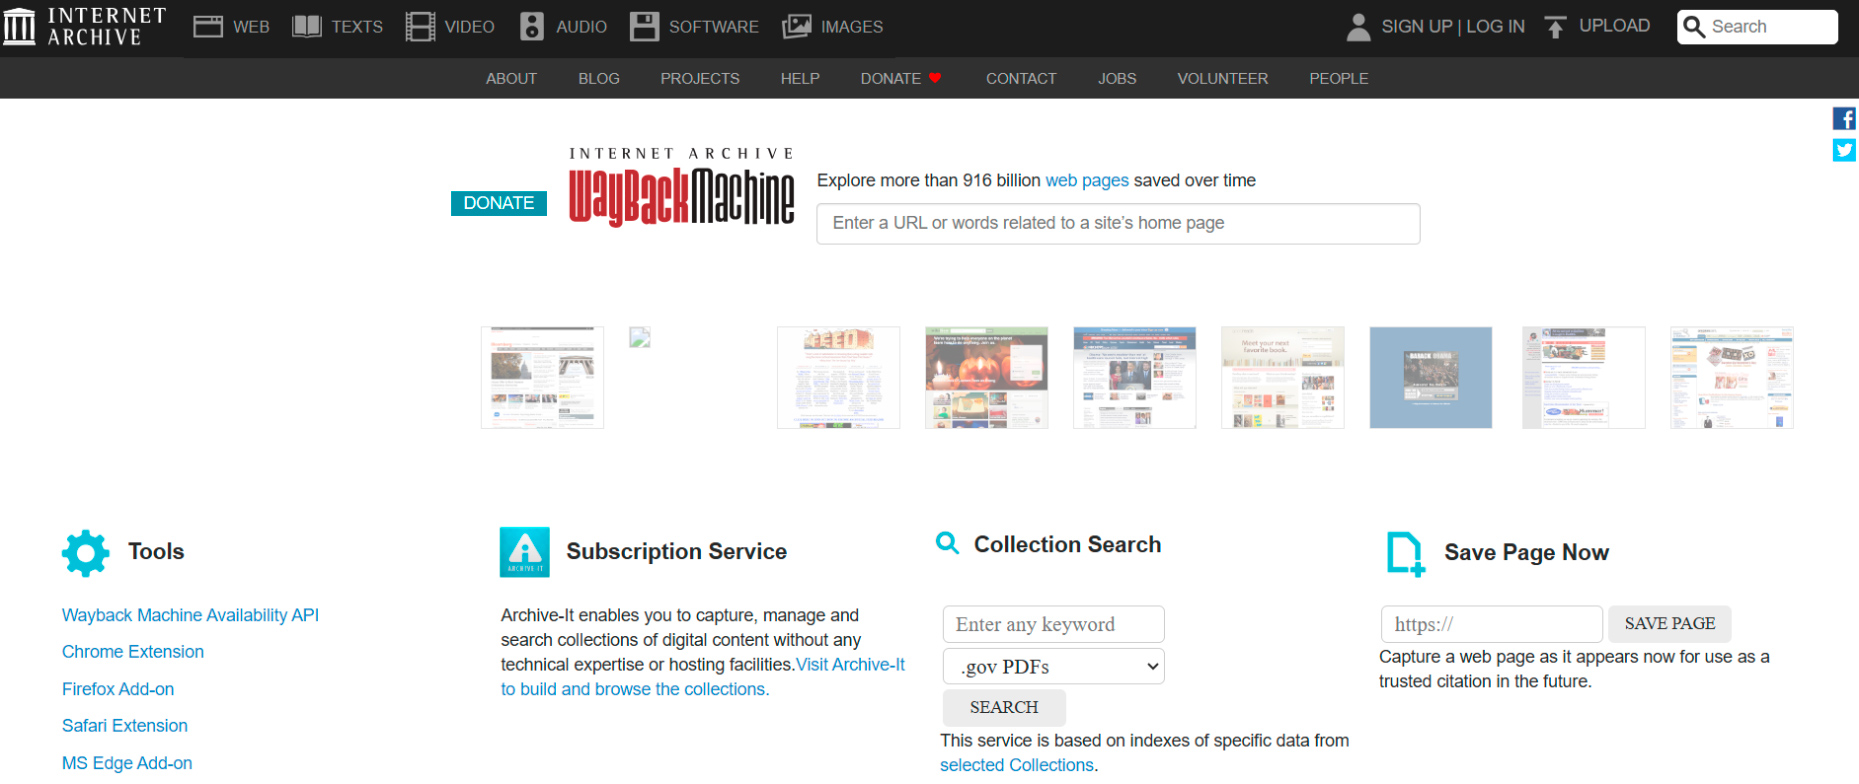The width and height of the screenshot is (1859, 784).
Task: Open the Audio speaker icon
Action: pyautogui.click(x=532, y=27)
